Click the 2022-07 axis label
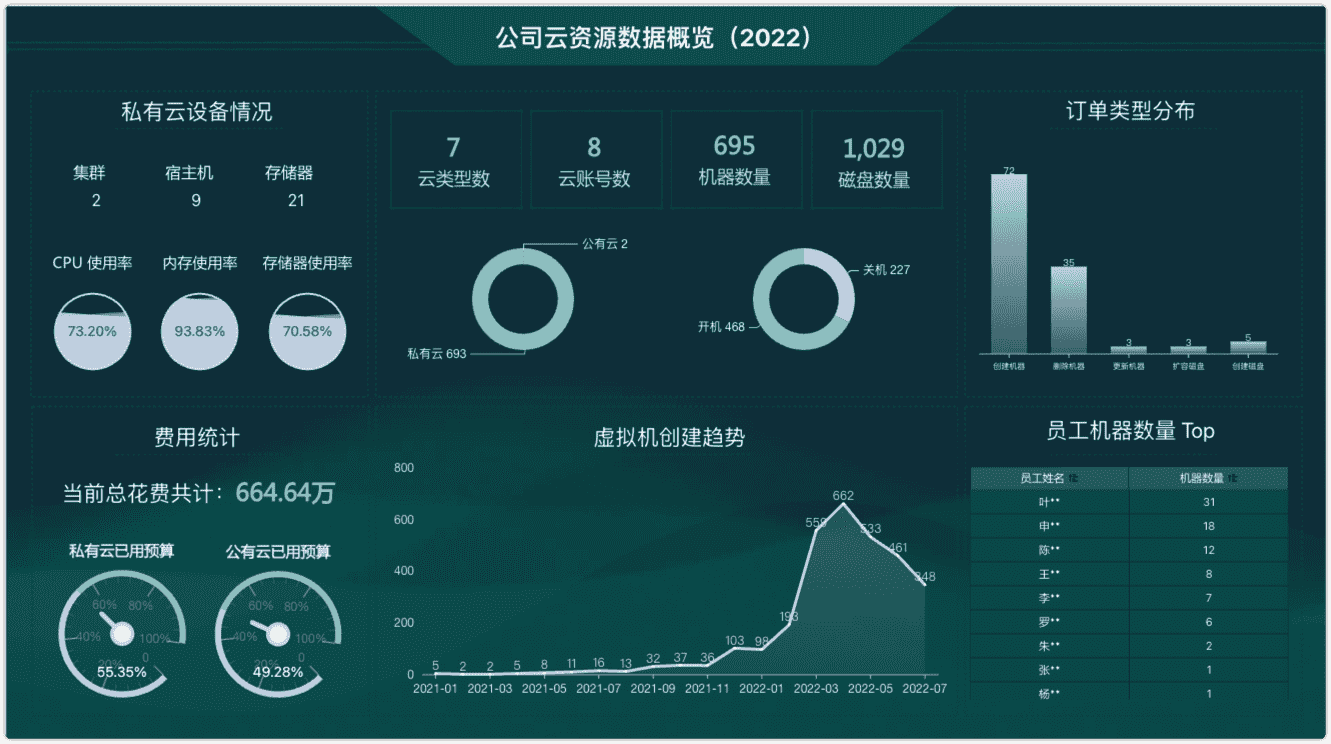 (x=925, y=688)
